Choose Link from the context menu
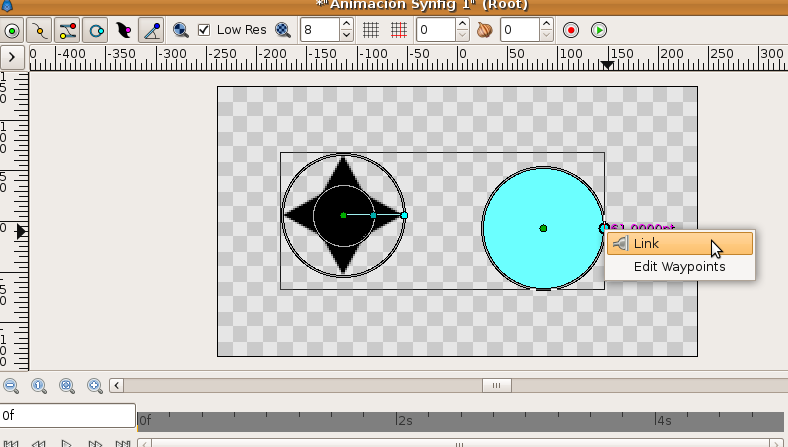 680,243
